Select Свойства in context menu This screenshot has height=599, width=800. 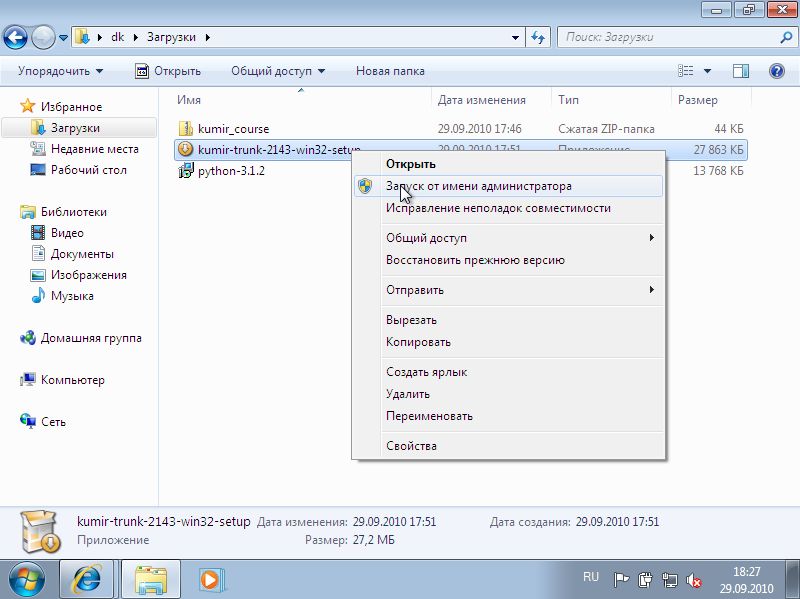(x=411, y=446)
